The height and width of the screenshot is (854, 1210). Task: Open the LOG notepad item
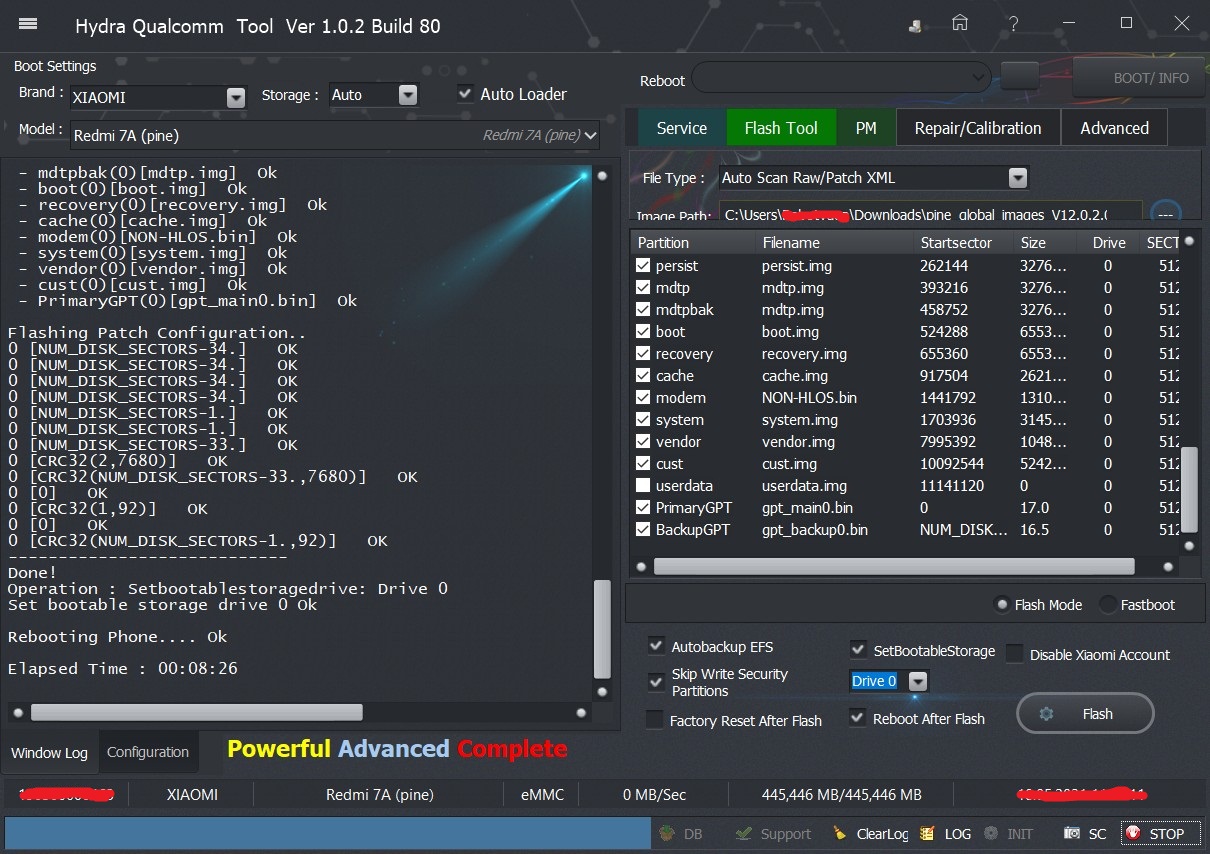(946, 833)
